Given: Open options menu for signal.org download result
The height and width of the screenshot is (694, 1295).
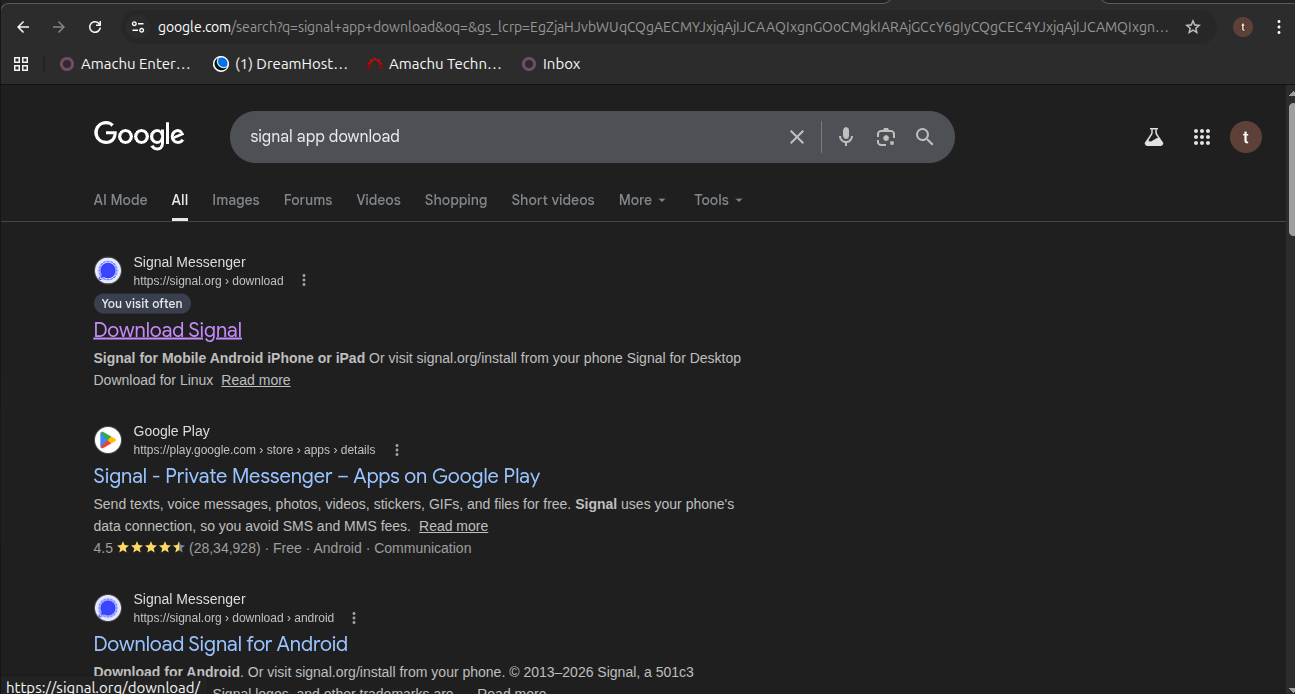Looking at the screenshot, I should click(x=305, y=281).
